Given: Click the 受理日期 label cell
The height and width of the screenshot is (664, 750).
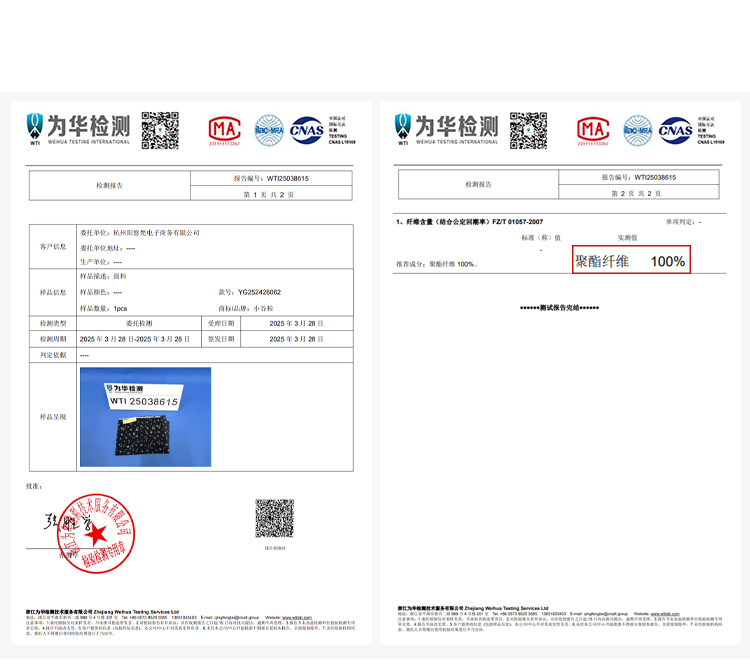Looking at the screenshot, I should [x=221, y=323].
